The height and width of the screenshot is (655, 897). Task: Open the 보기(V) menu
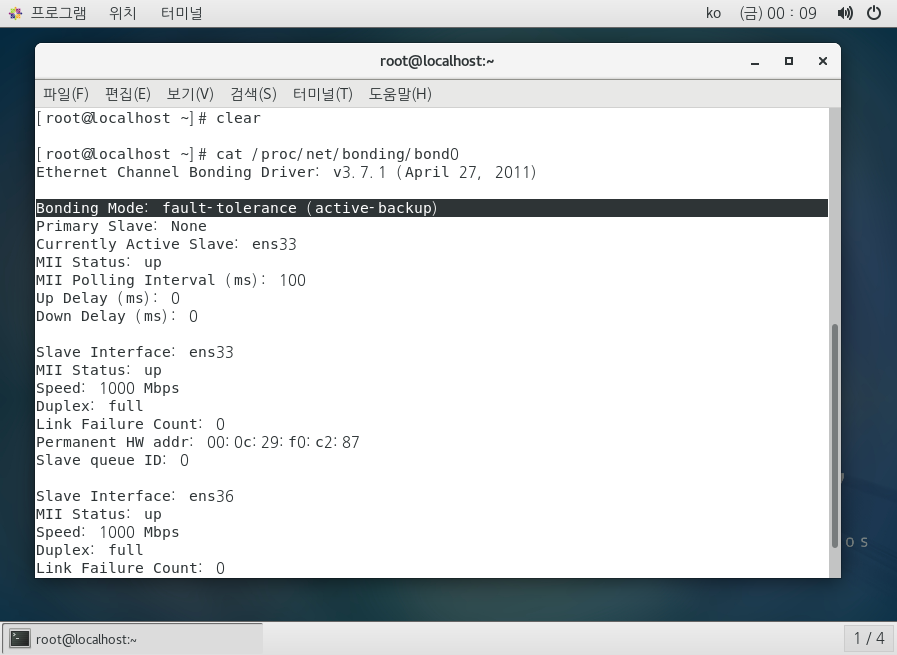tap(190, 93)
